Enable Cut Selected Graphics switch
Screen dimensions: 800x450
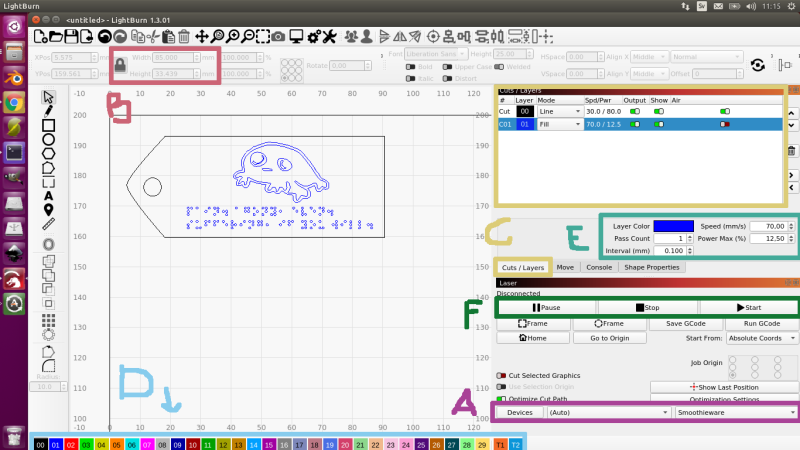coord(501,376)
